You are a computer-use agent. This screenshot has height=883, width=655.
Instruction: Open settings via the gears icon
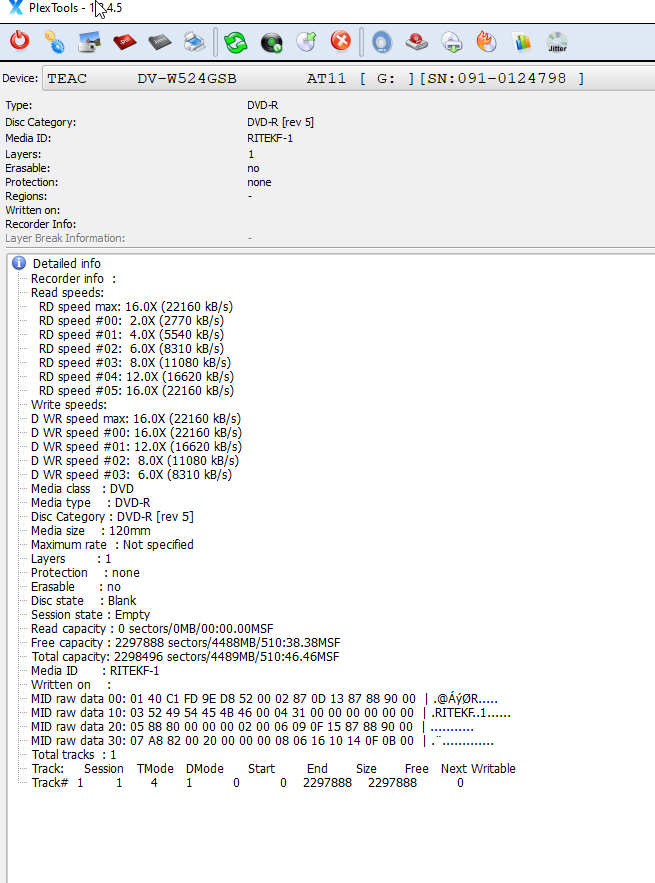pyautogui.click(x=55, y=42)
